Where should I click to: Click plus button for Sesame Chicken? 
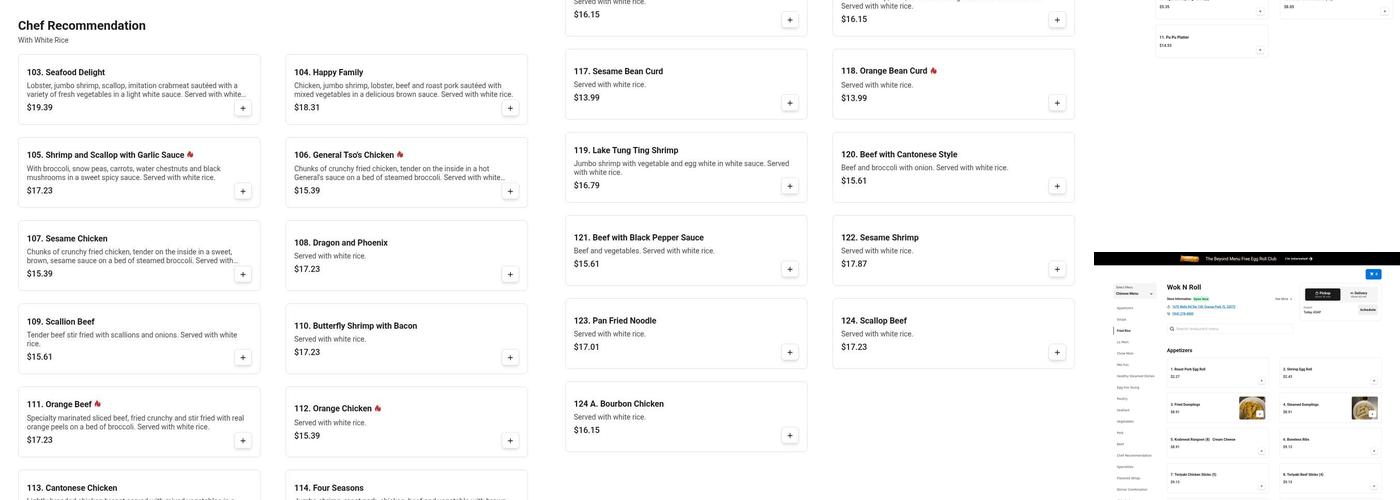[x=243, y=274]
